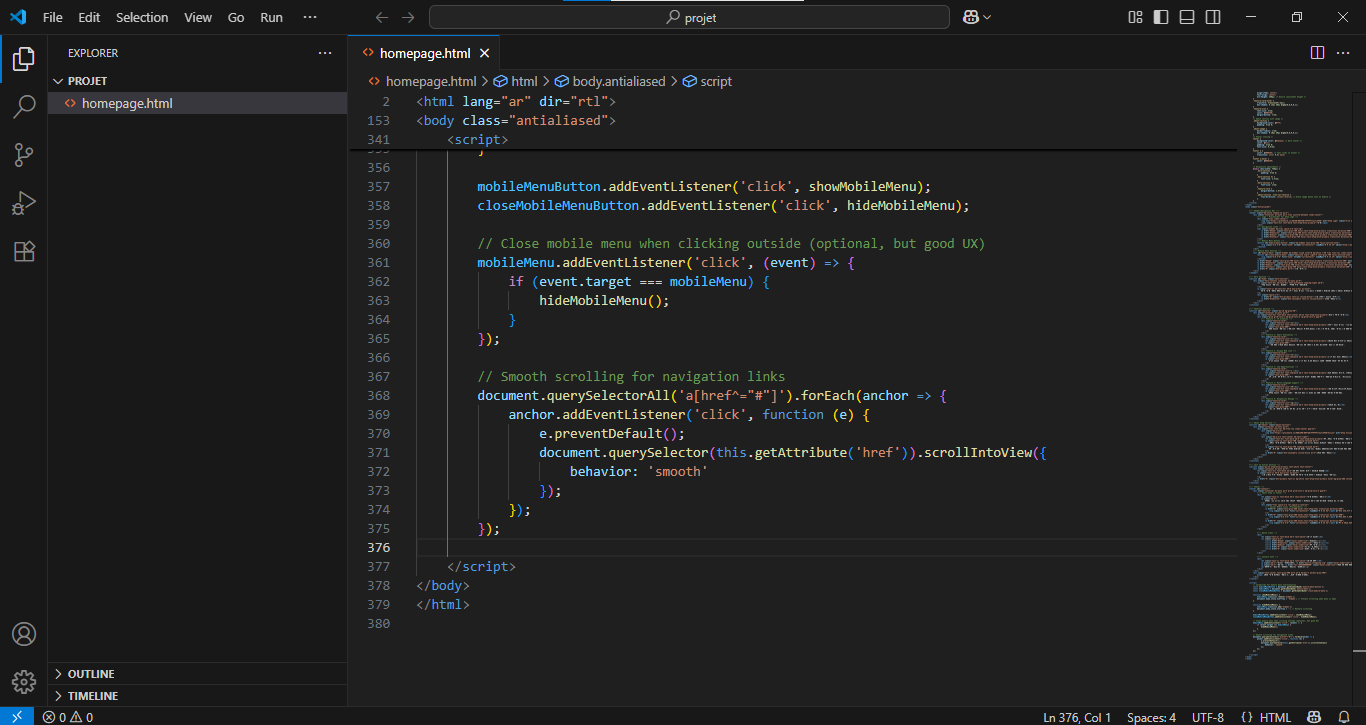
Task: Toggle the primary side bar visibility
Action: click(1161, 17)
